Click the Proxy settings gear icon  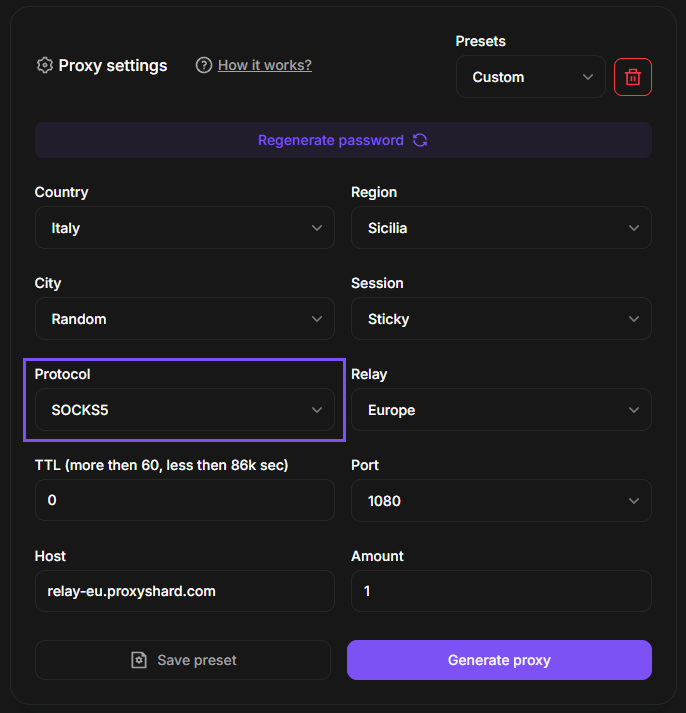pyautogui.click(x=44, y=65)
